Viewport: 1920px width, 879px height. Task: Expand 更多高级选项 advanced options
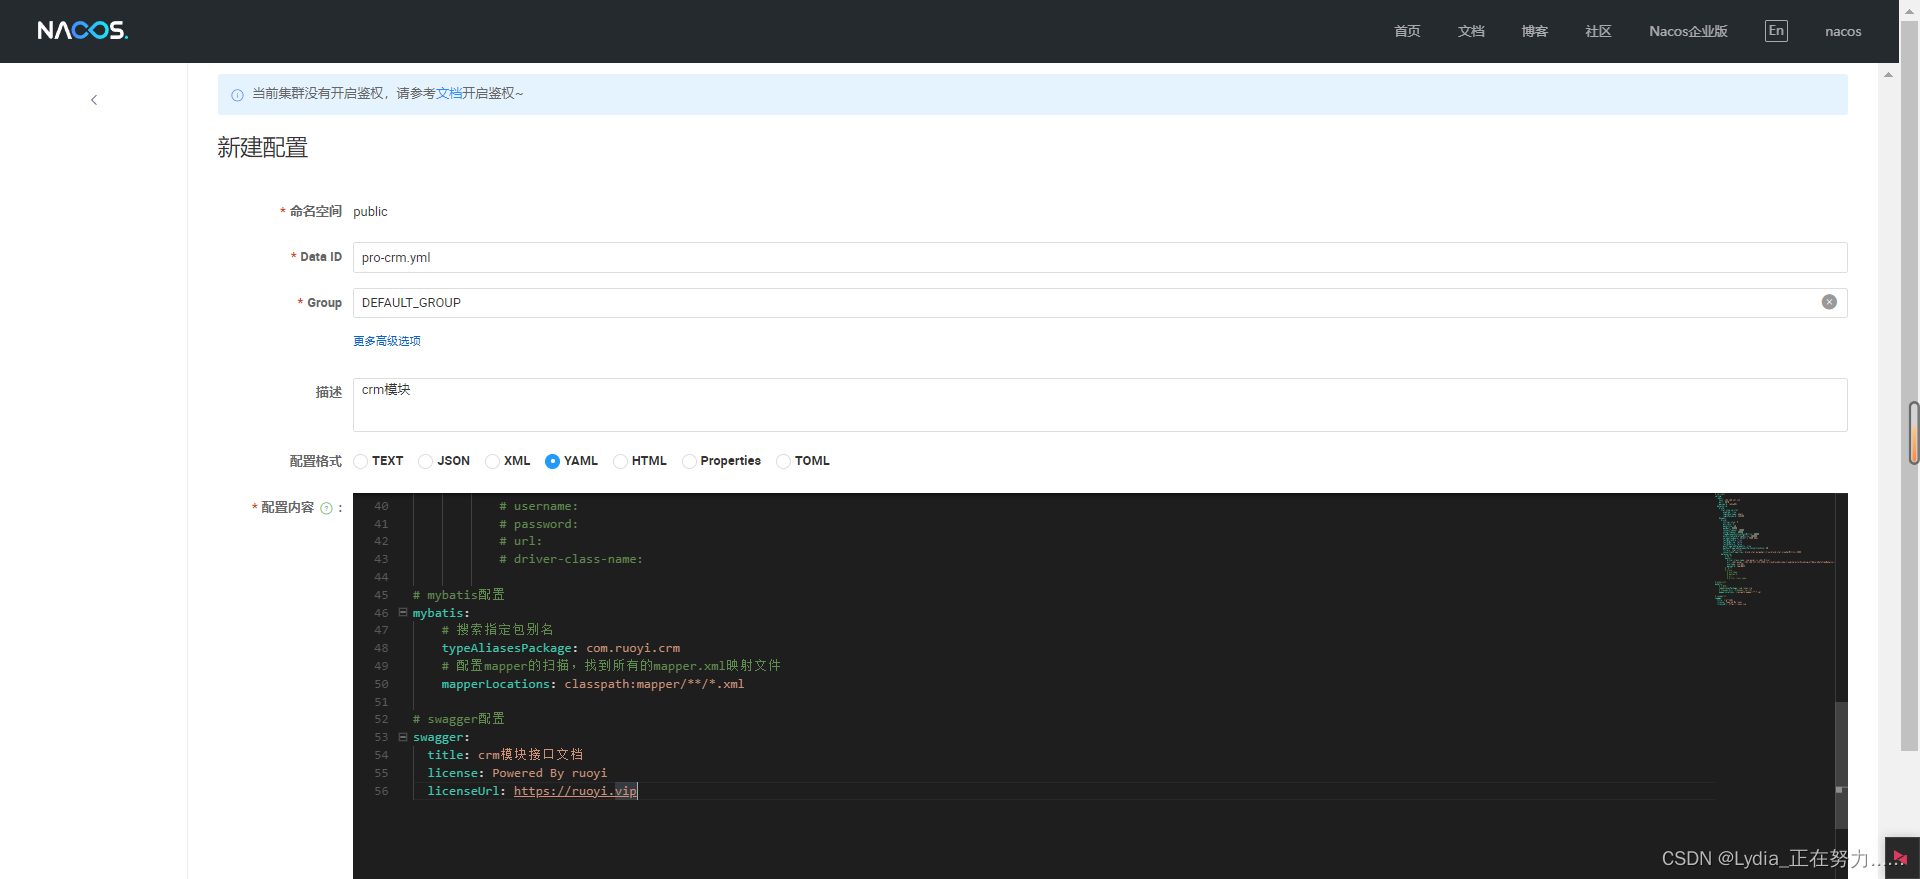pyautogui.click(x=387, y=341)
